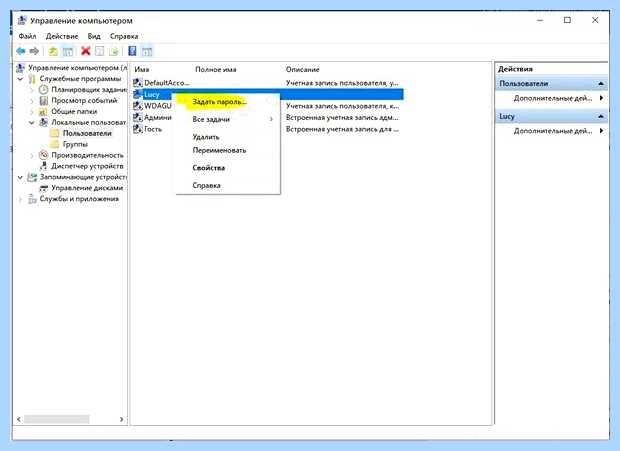The height and width of the screenshot is (451, 620).
Task: Go up one level with folder-arrow icon
Action: pyautogui.click(x=53, y=51)
